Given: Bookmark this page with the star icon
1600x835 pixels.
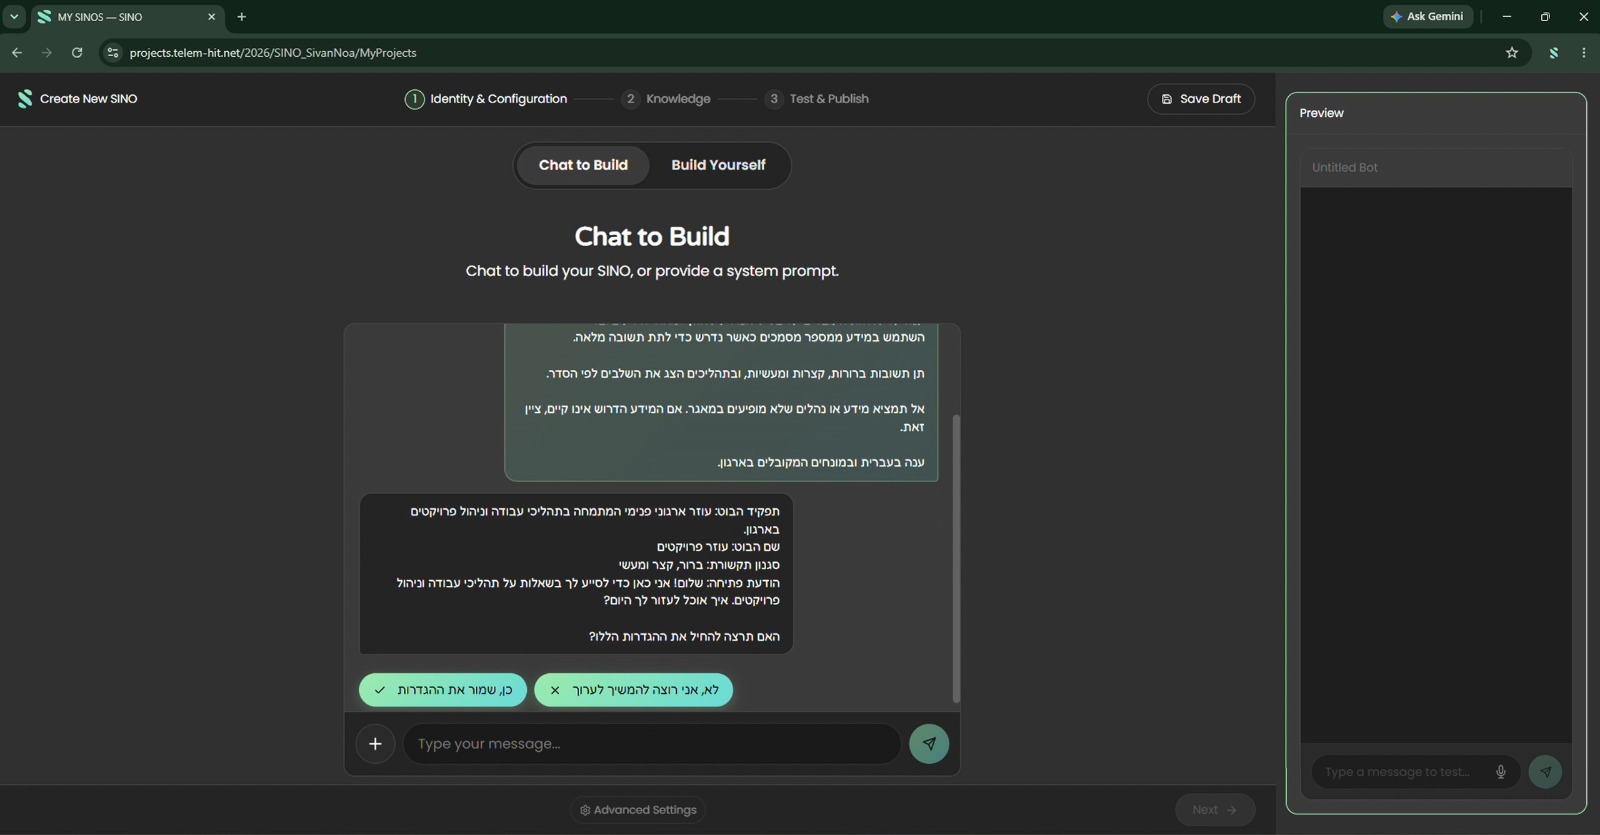Looking at the screenshot, I should coord(1512,53).
